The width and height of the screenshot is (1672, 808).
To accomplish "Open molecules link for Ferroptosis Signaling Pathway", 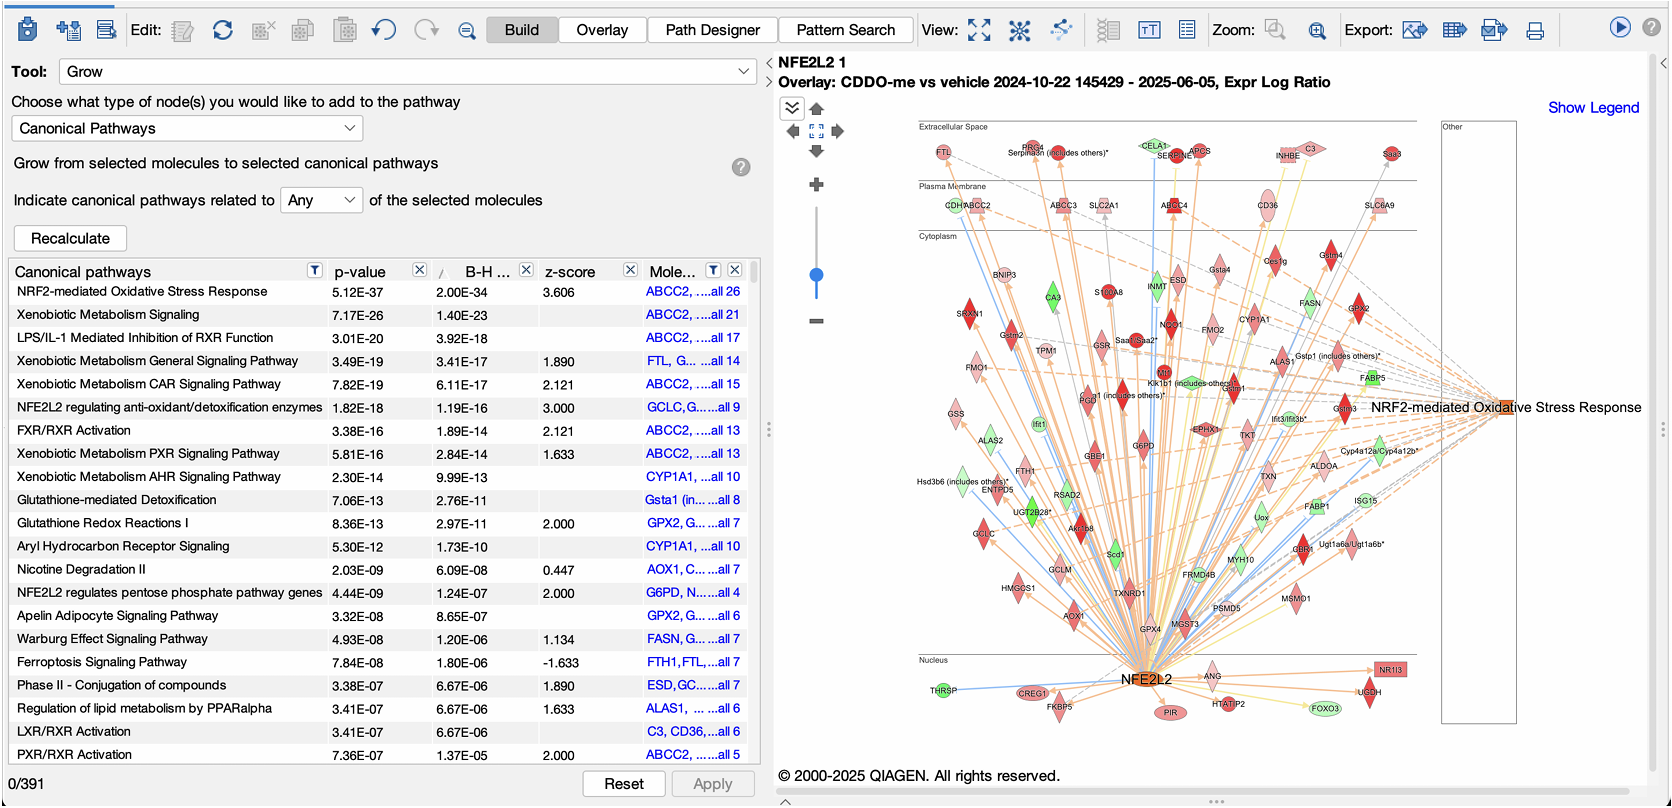I will (x=693, y=662).
